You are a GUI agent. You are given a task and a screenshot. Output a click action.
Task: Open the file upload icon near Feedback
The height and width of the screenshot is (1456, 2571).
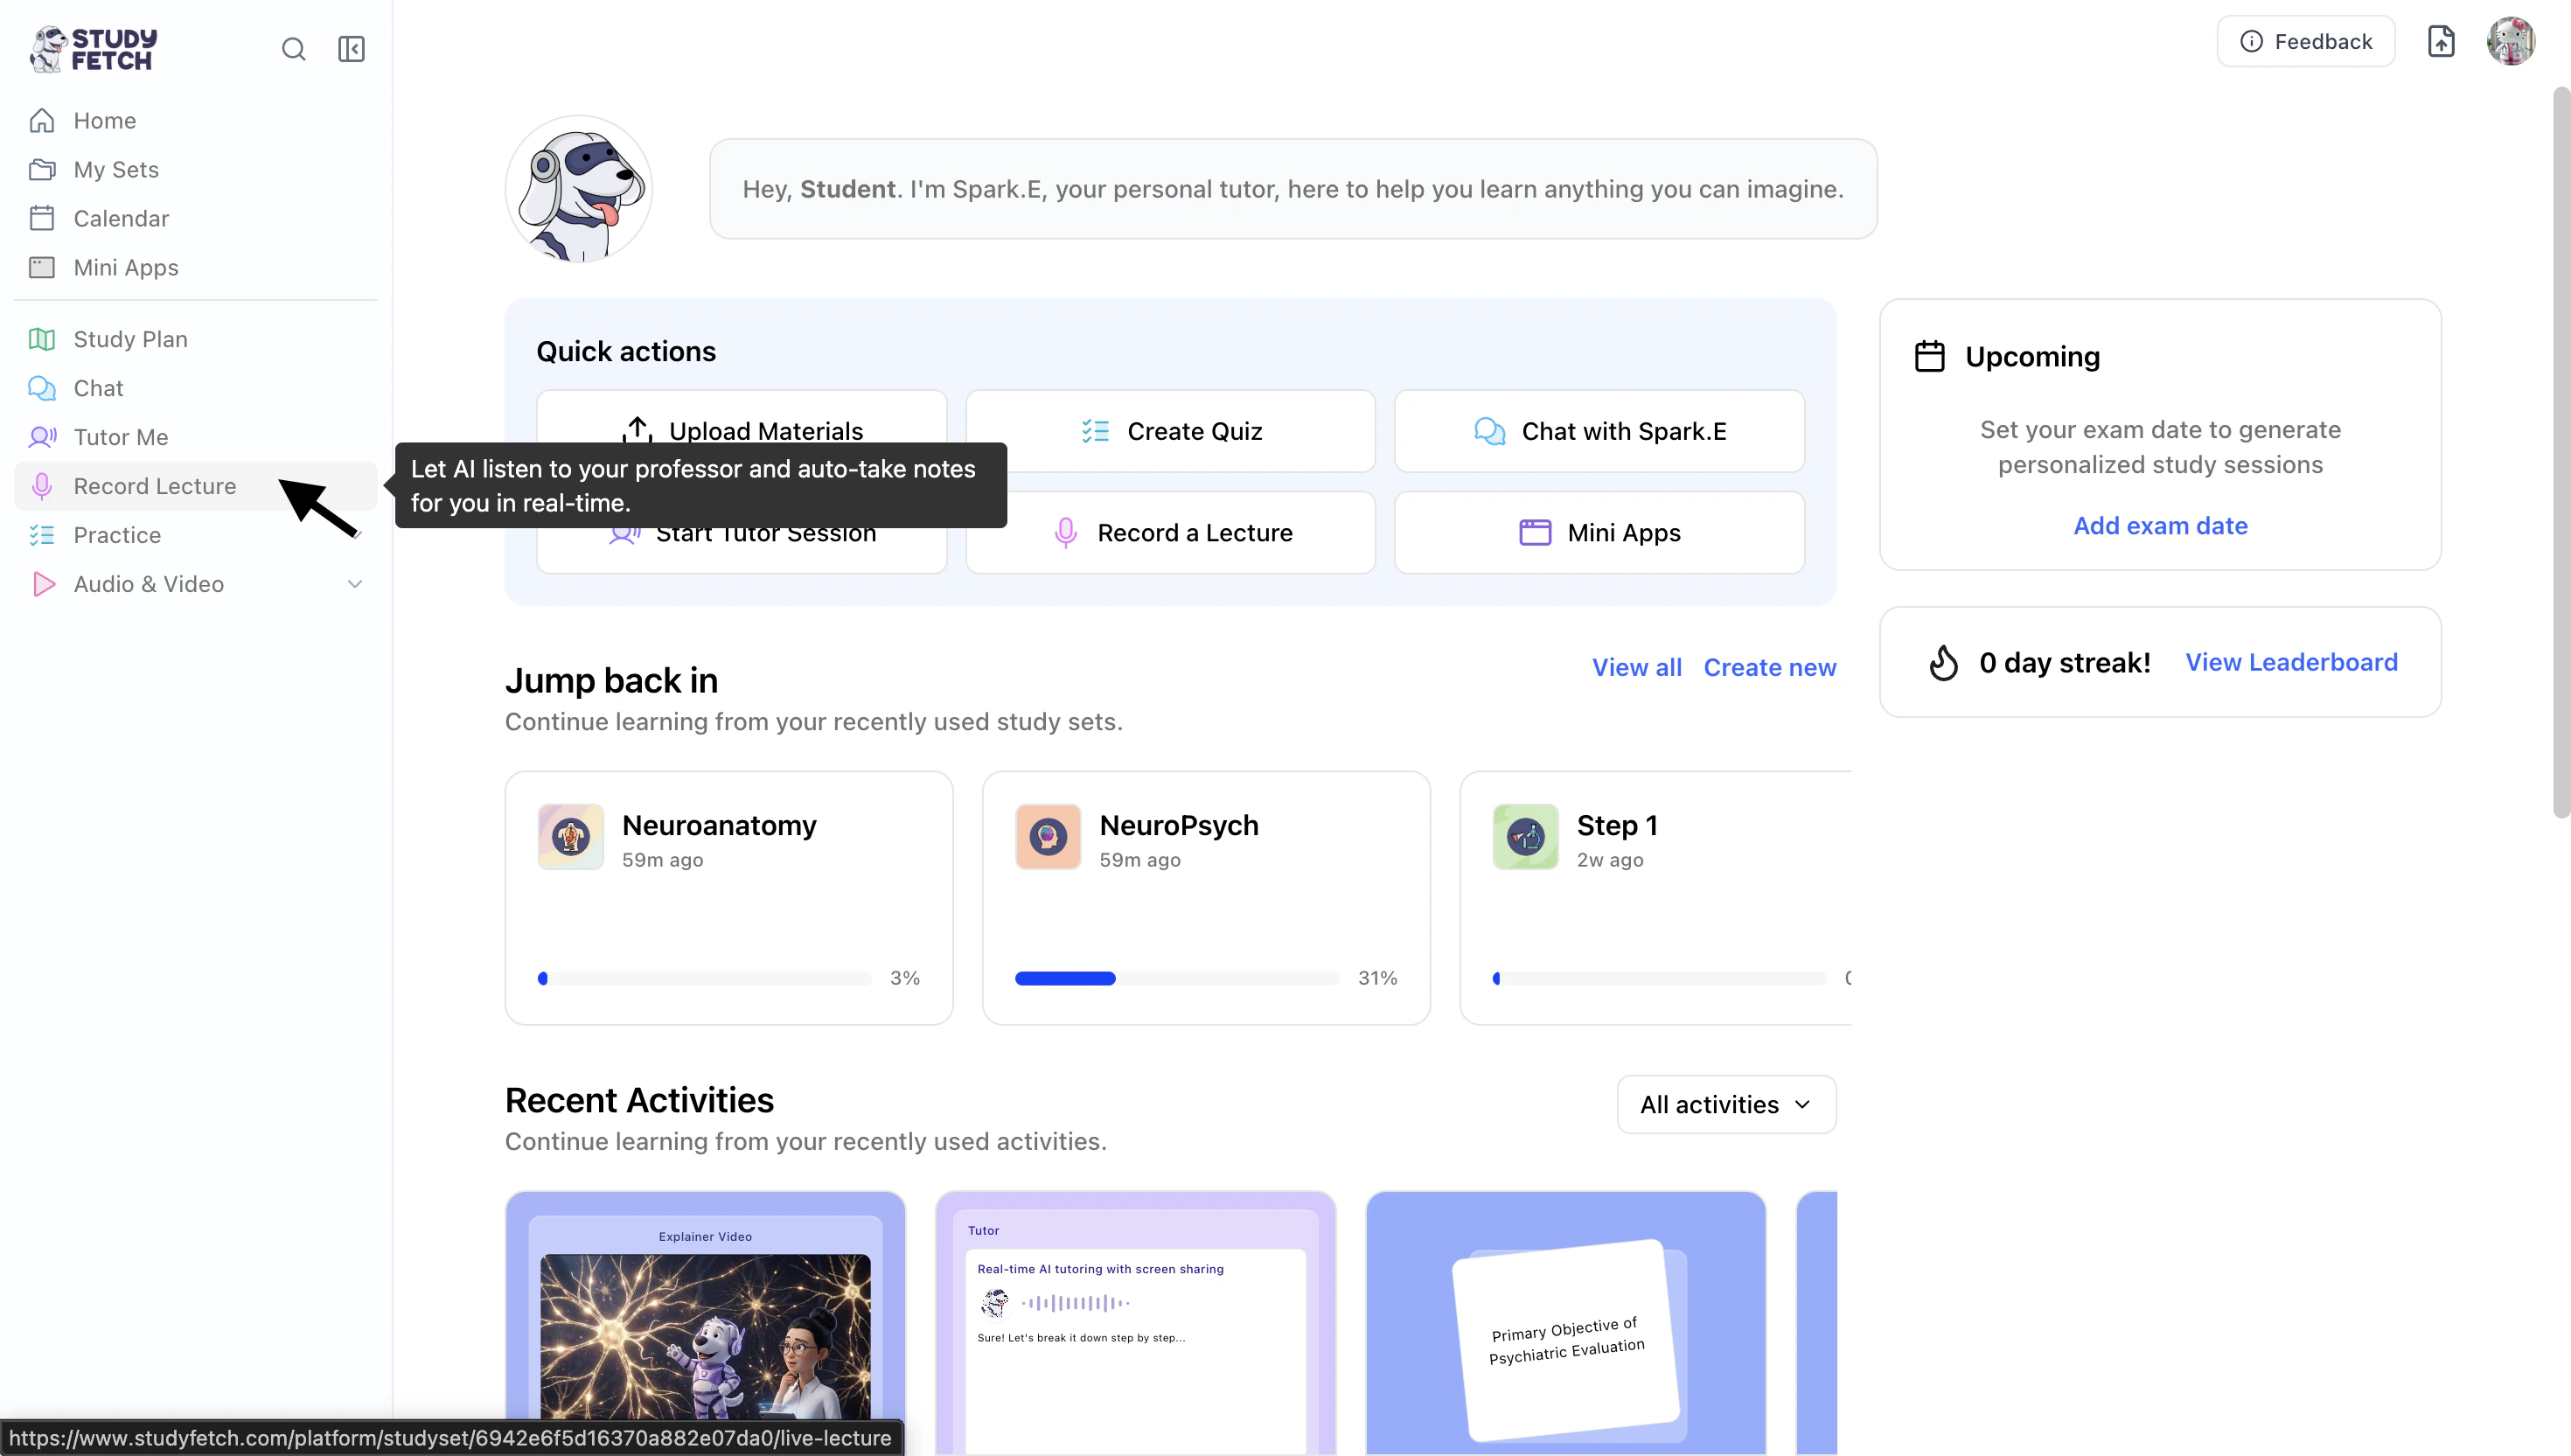[2441, 41]
